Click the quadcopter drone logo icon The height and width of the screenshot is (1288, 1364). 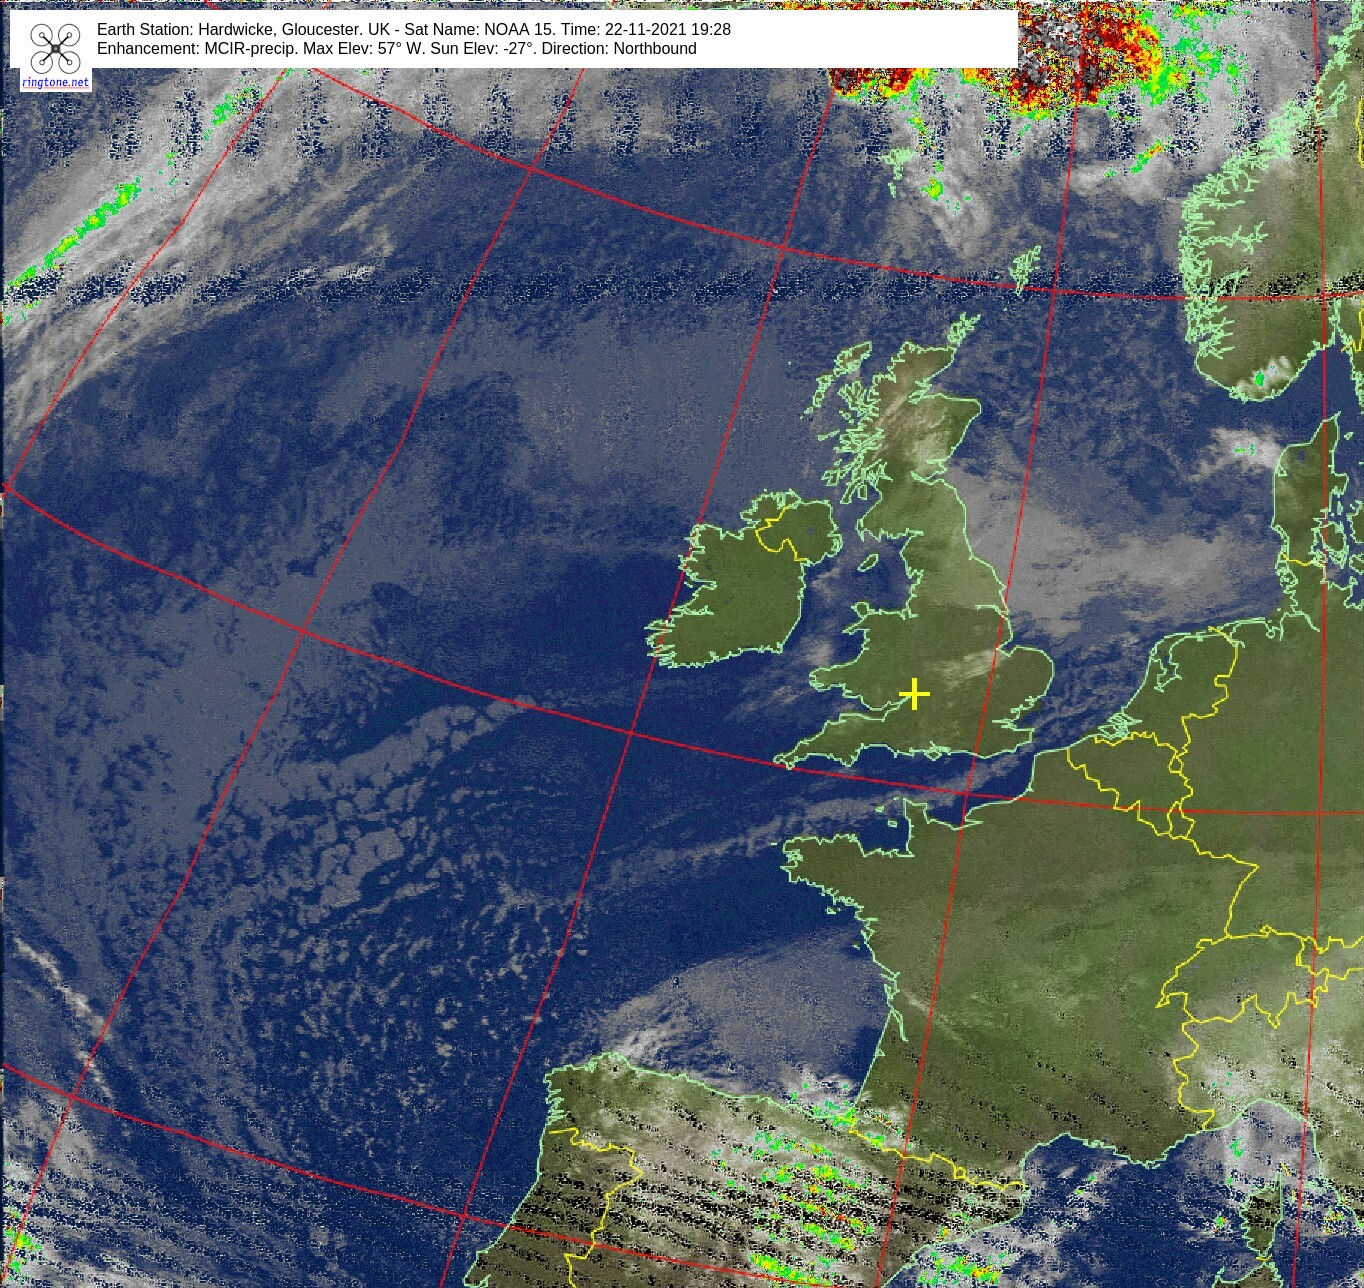[55, 48]
